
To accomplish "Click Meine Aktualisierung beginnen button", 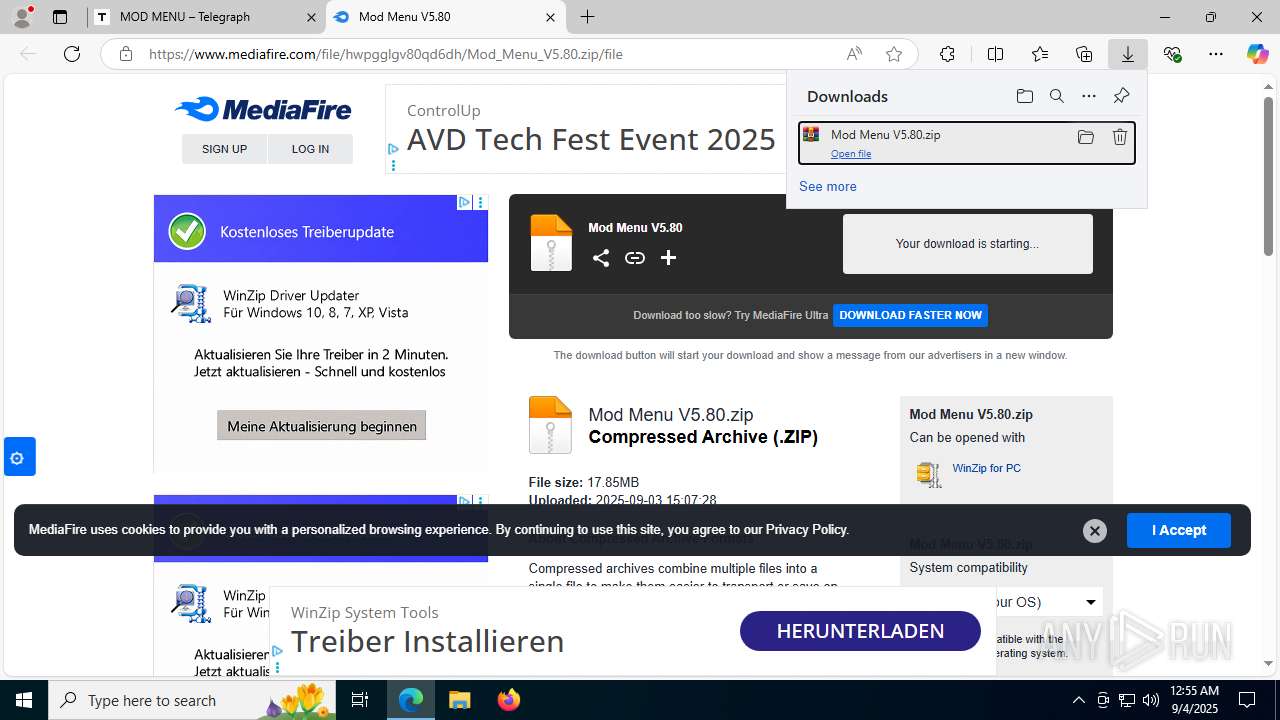I will pyautogui.click(x=322, y=426).
